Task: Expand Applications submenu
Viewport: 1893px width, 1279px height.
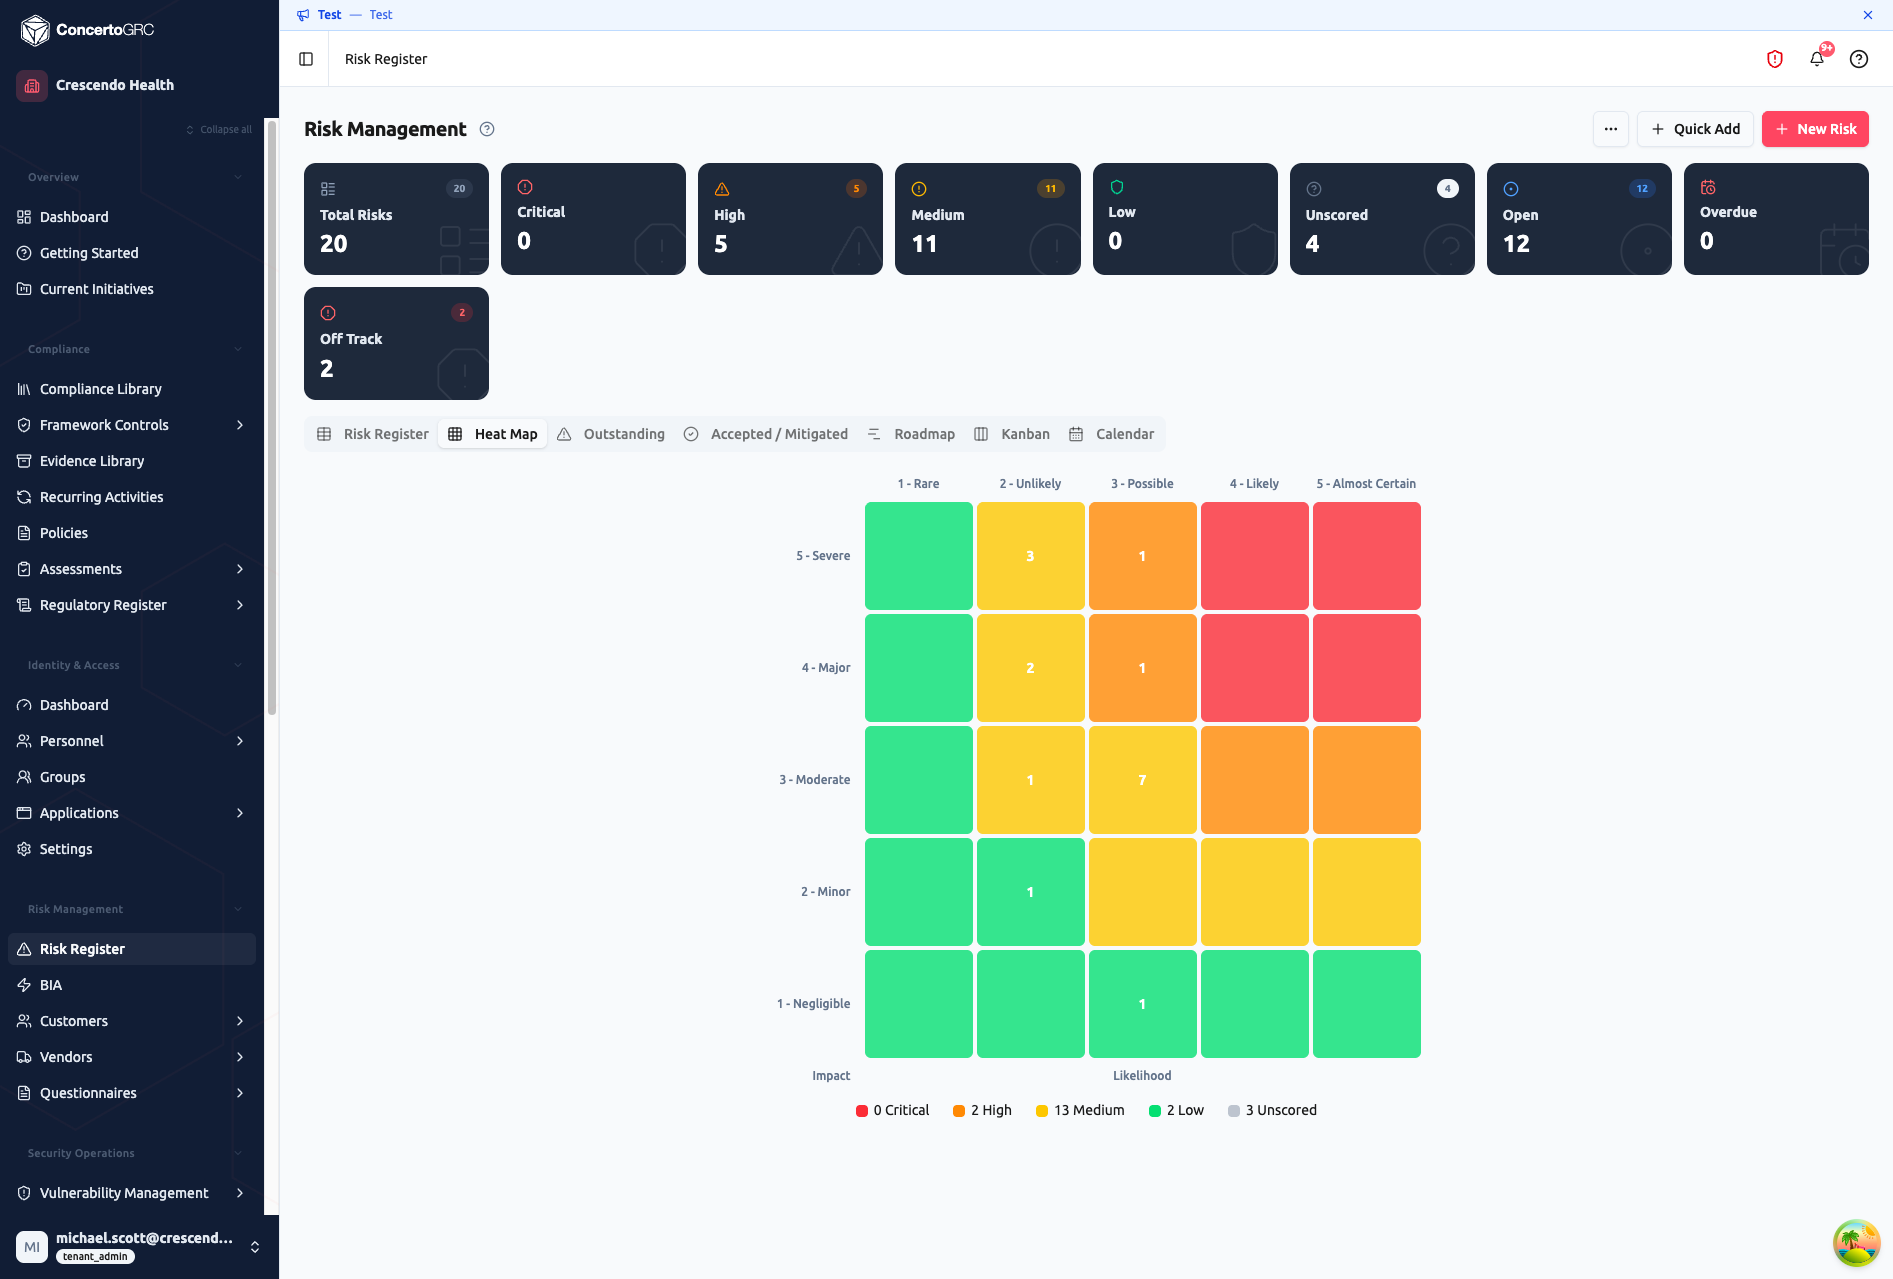Action: 240,813
